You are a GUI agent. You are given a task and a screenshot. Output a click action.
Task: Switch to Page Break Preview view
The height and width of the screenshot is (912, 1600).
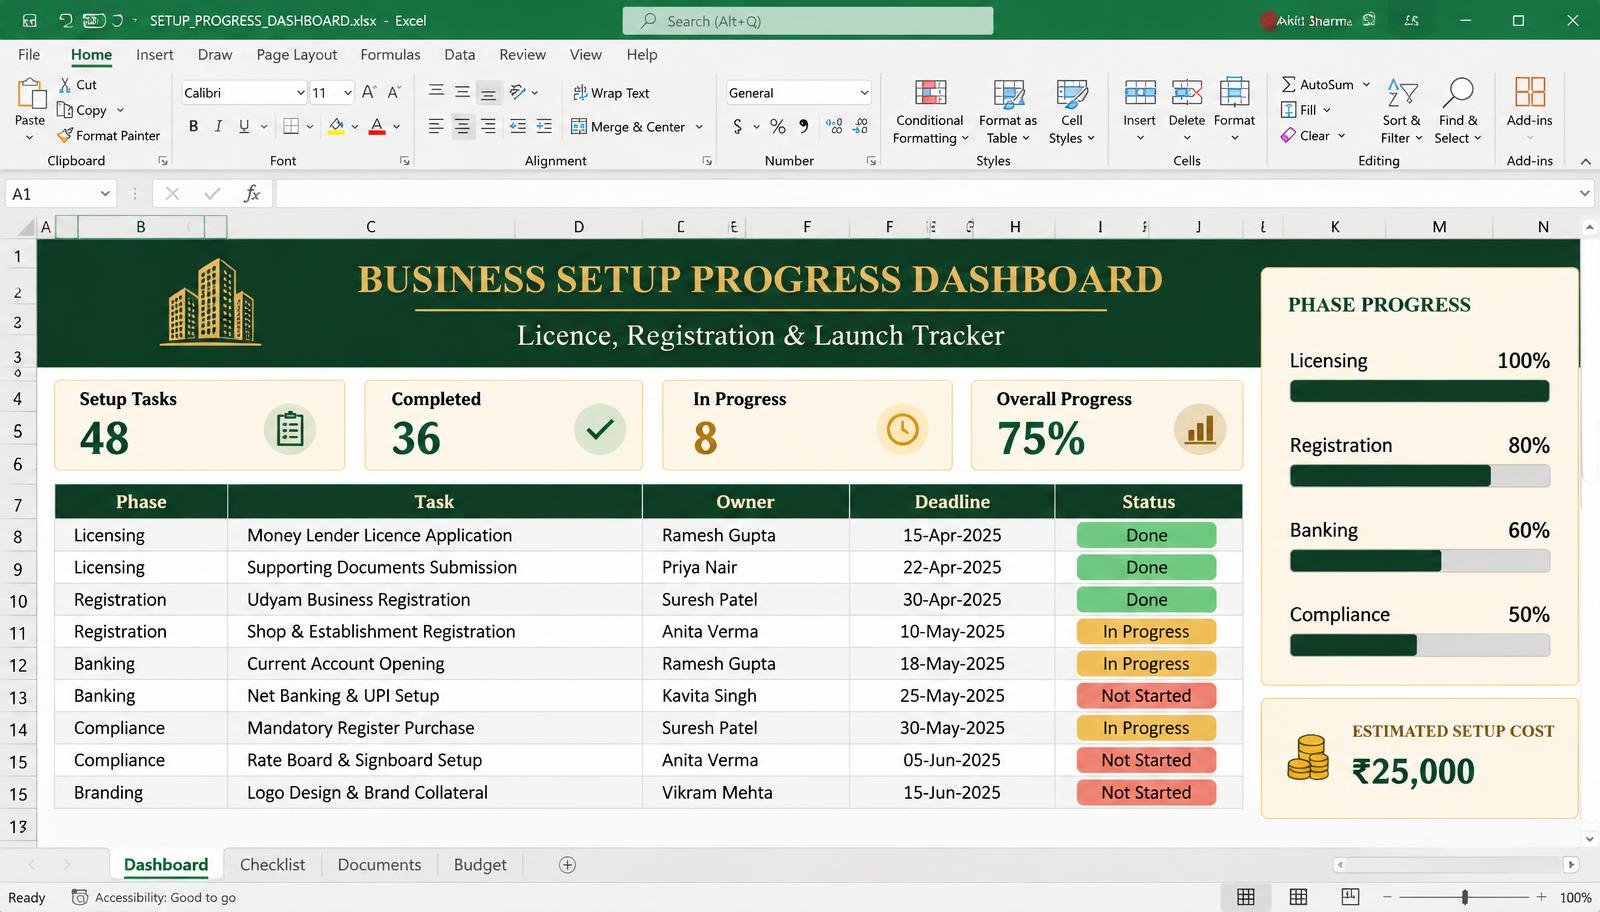click(1350, 896)
